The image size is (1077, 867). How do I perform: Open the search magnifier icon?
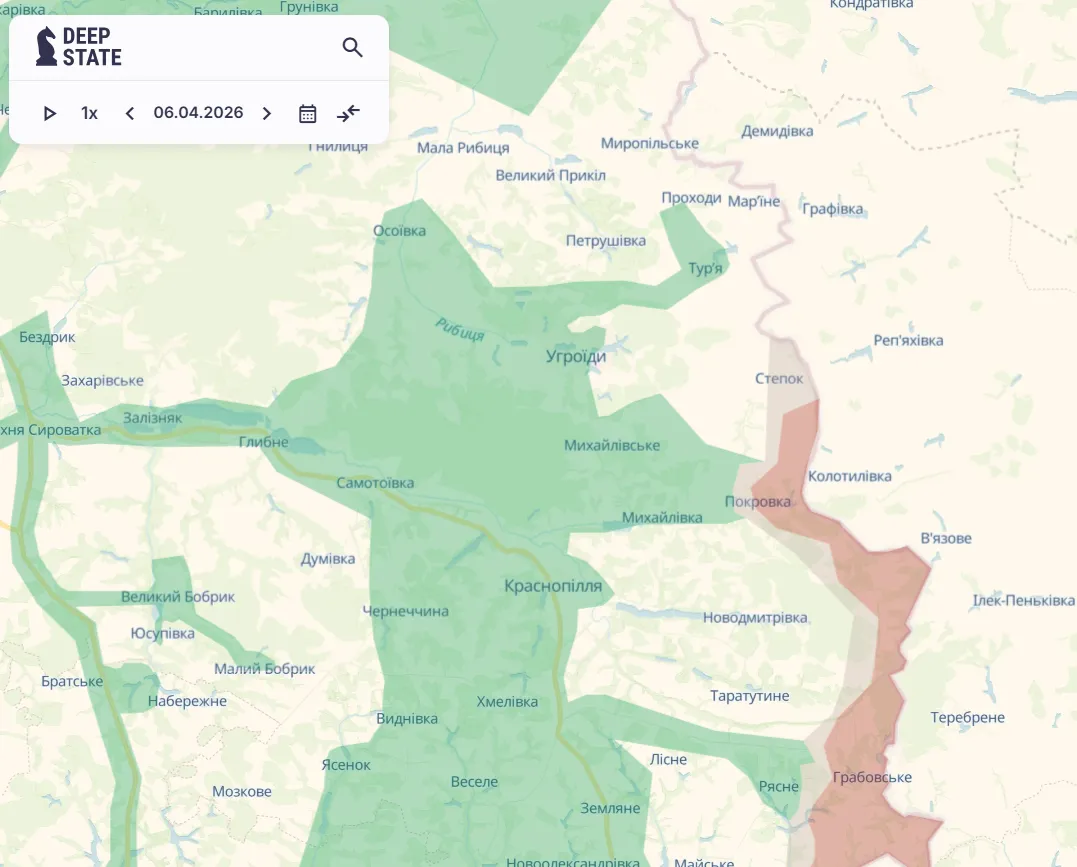[x=352, y=47]
